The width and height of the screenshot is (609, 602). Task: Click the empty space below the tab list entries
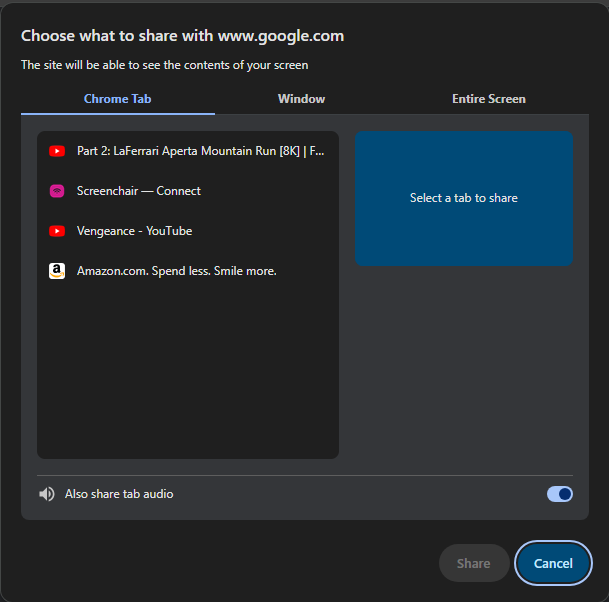(x=188, y=380)
